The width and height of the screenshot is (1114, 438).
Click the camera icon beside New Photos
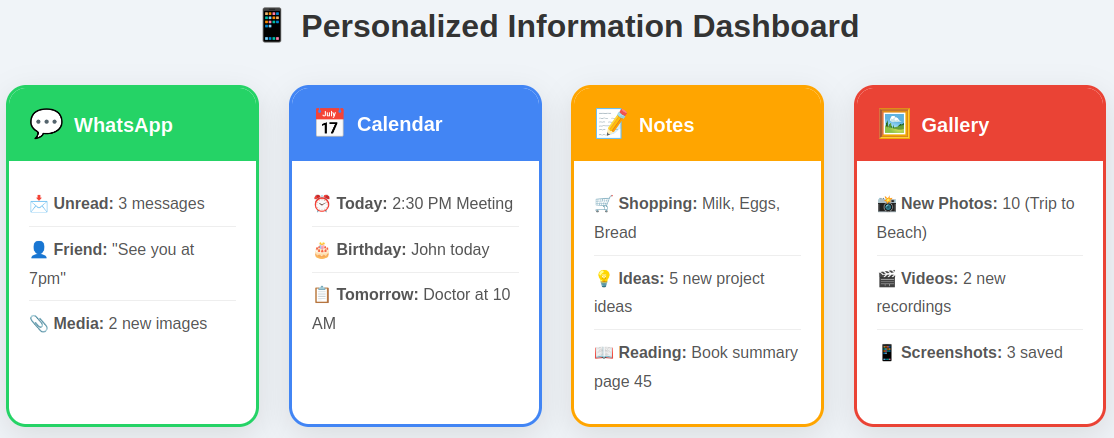coord(887,204)
